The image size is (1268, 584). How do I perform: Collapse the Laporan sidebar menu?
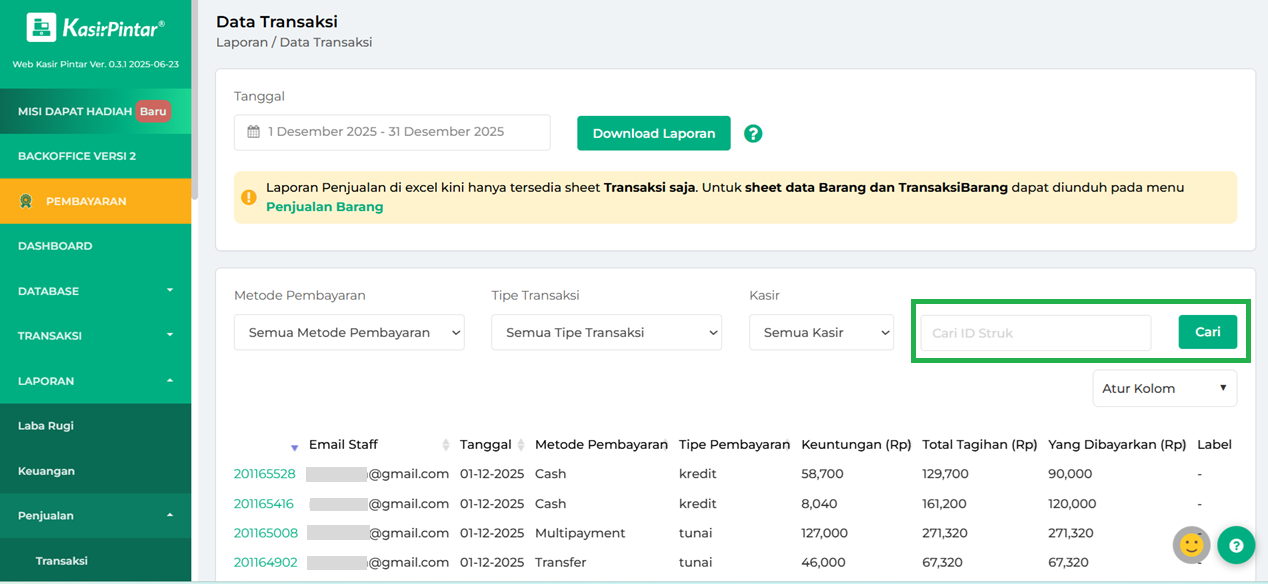95,381
